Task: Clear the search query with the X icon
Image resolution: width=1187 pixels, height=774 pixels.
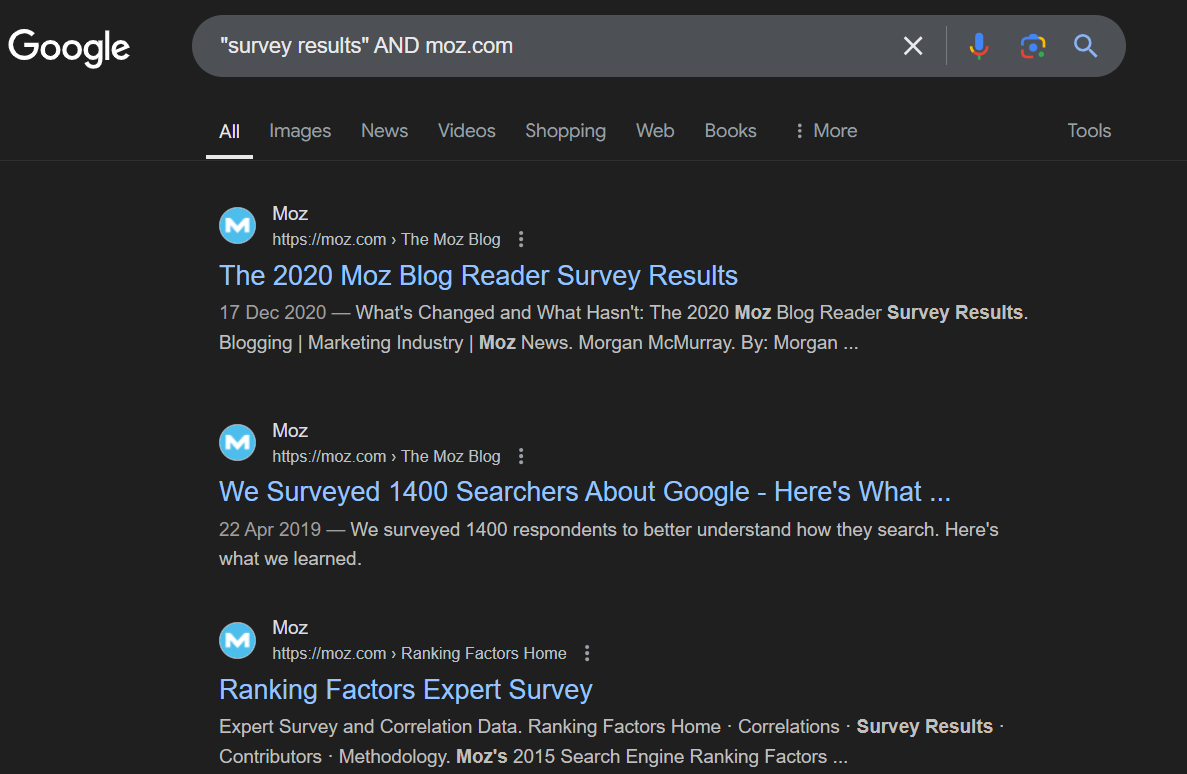Action: [x=913, y=46]
